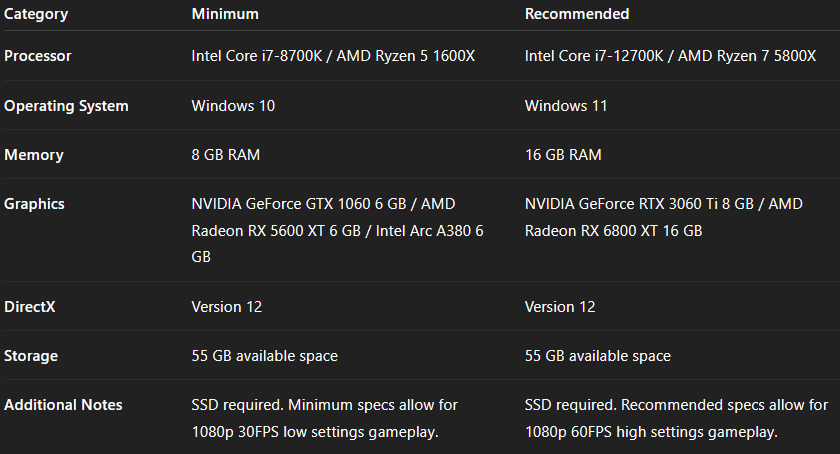
Task: Click the Windows 10 minimum cell
Action: click(233, 106)
